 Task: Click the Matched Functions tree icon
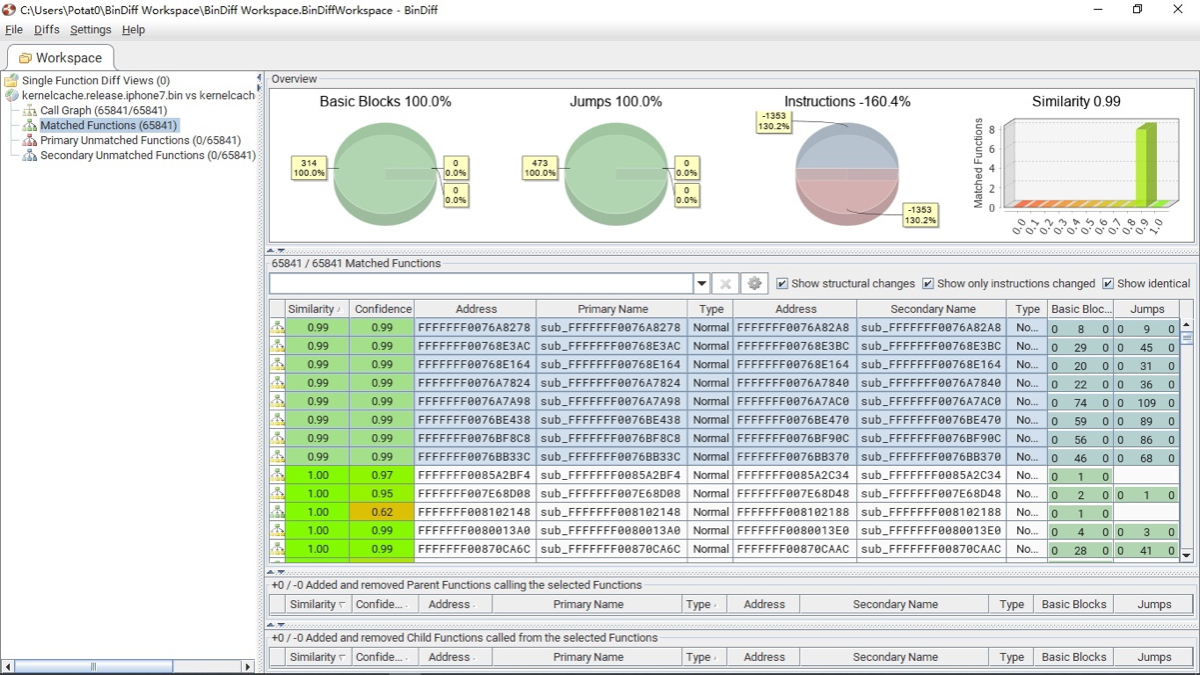tap(30, 125)
